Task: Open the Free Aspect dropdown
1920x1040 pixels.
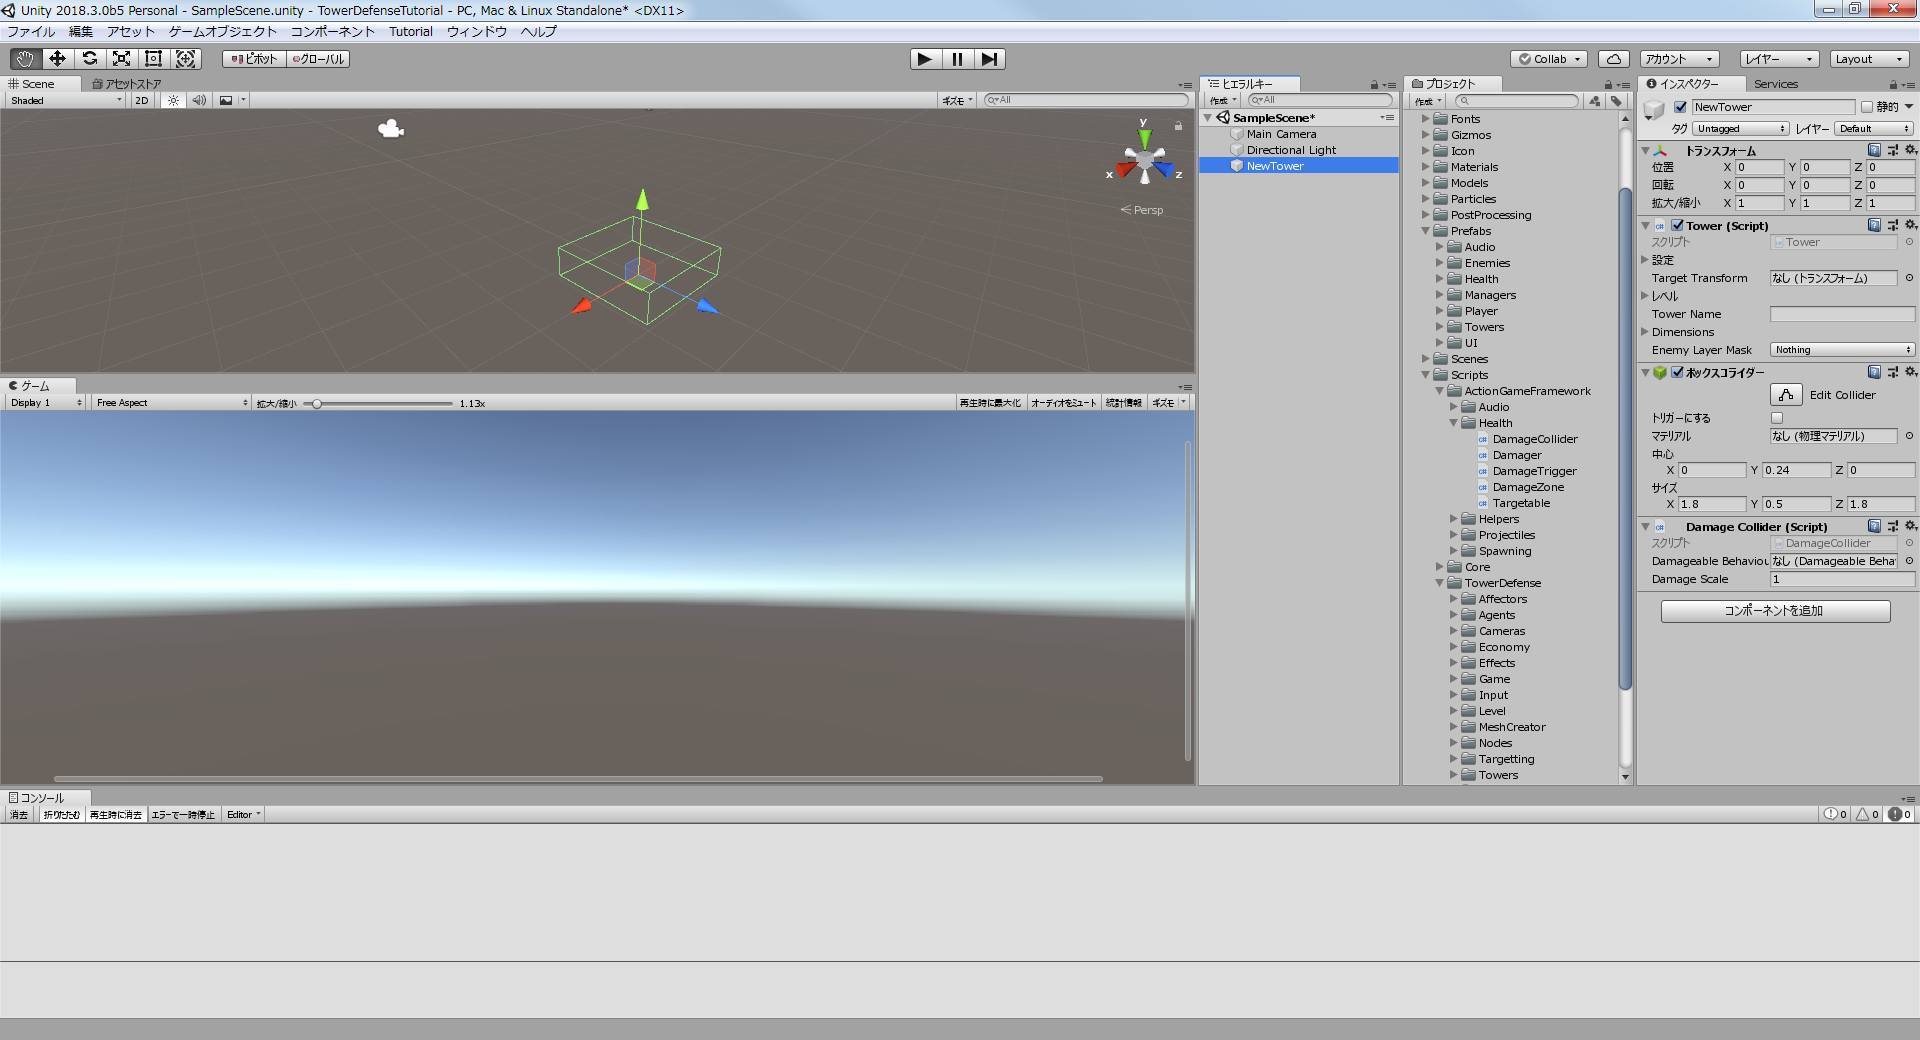Action: [172, 402]
